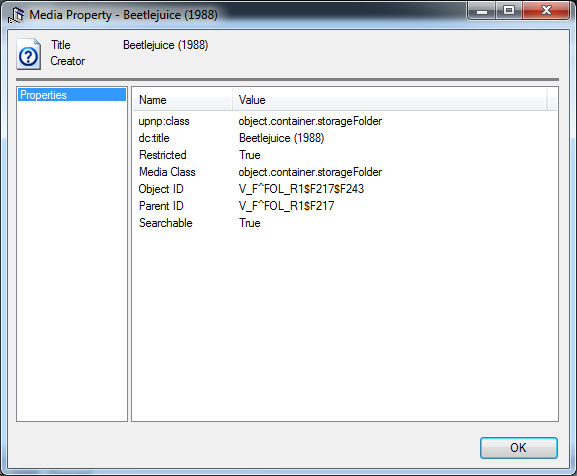577x476 pixels.
Task: Select the Parent ID property name
Action: pyautogui.click(x=161, y=206)
